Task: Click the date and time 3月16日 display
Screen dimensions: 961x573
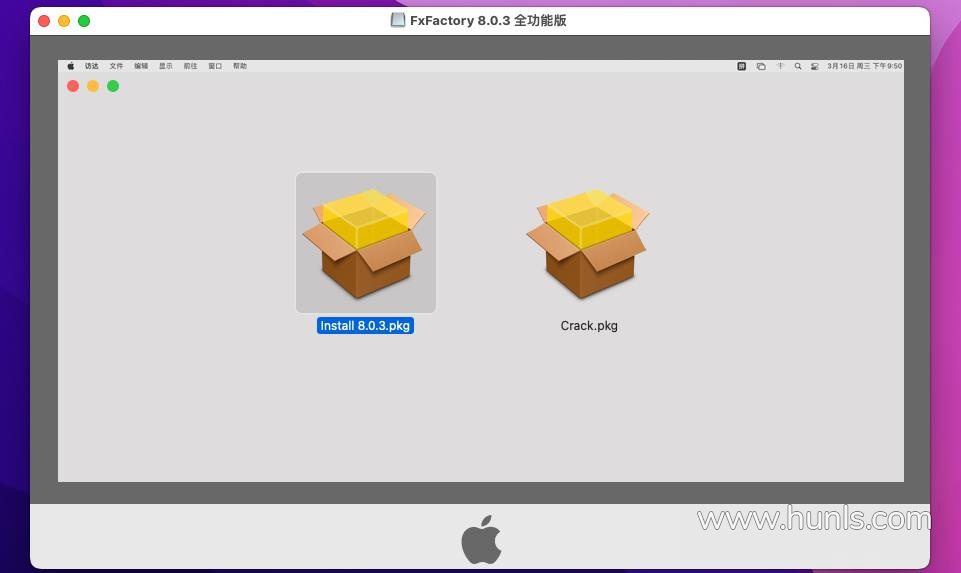Action: [864, 66]
